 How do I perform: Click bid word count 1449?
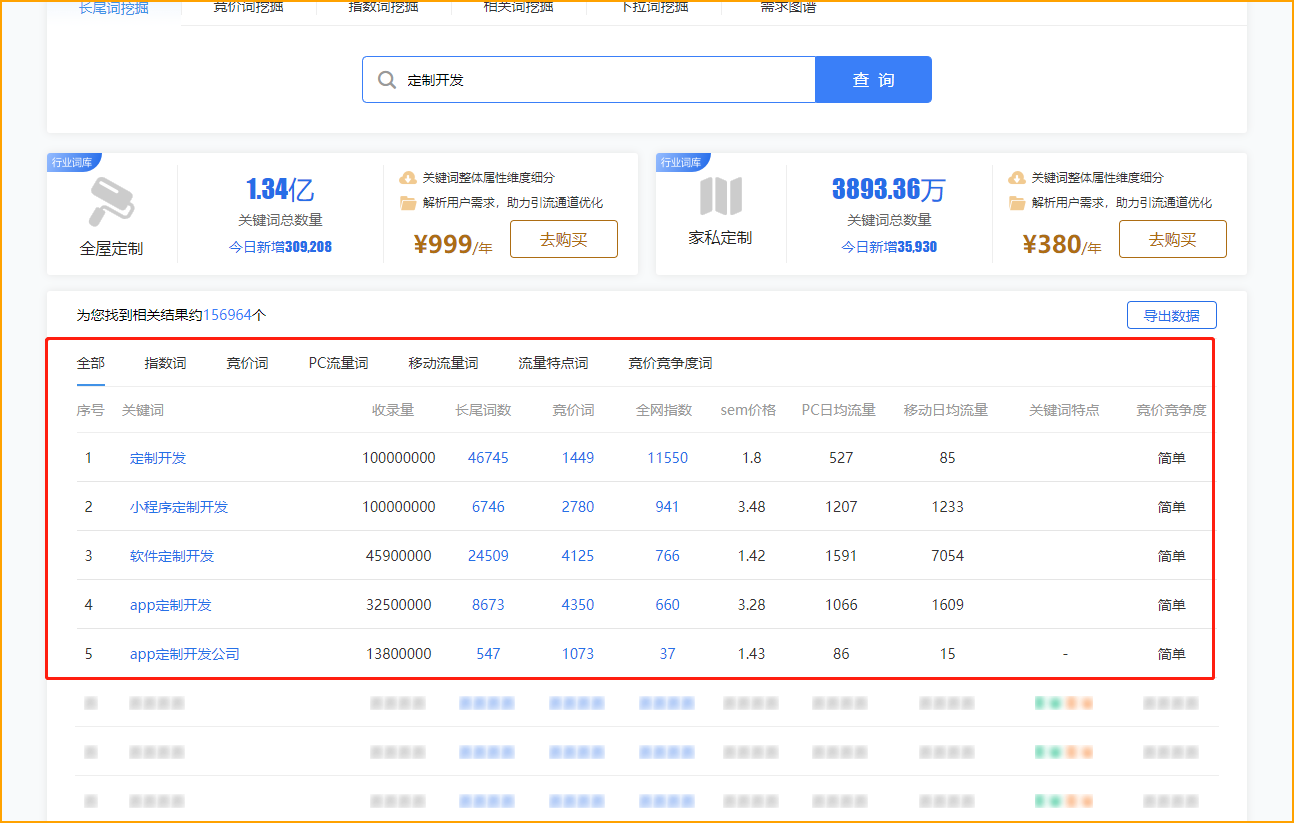click(x=578, y=458)
